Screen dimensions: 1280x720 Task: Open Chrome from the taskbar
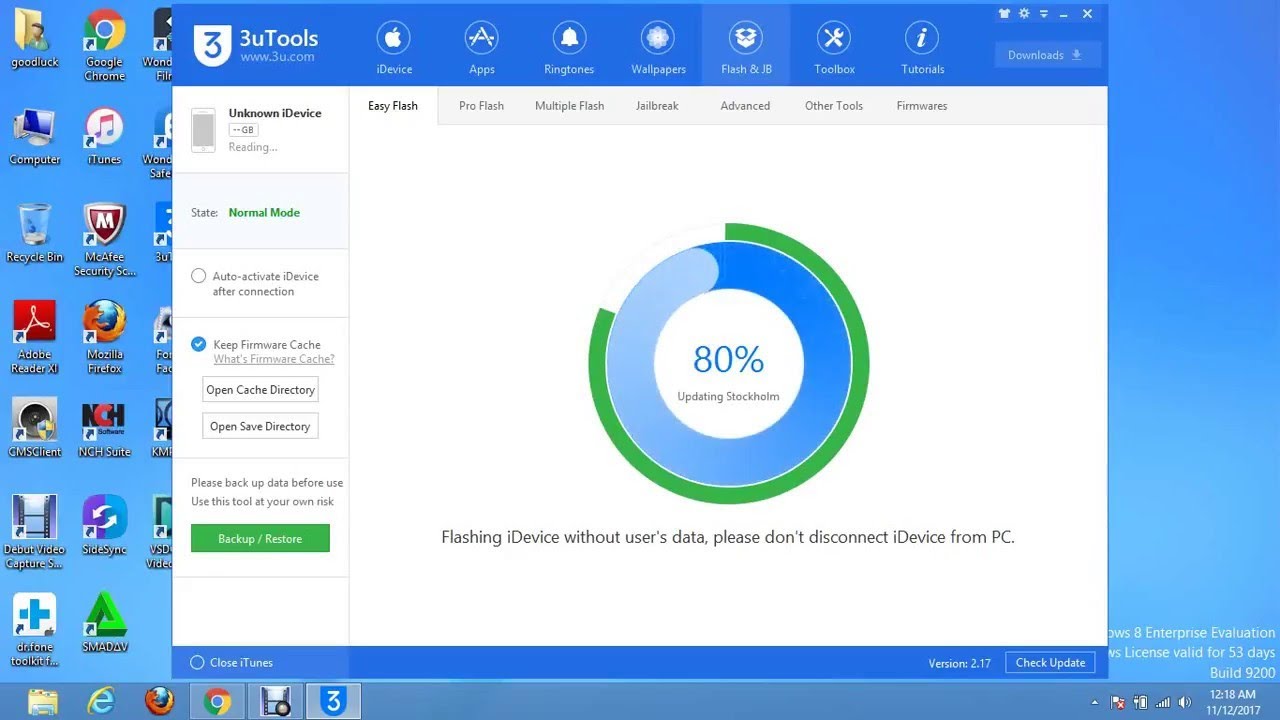(217, 702)
